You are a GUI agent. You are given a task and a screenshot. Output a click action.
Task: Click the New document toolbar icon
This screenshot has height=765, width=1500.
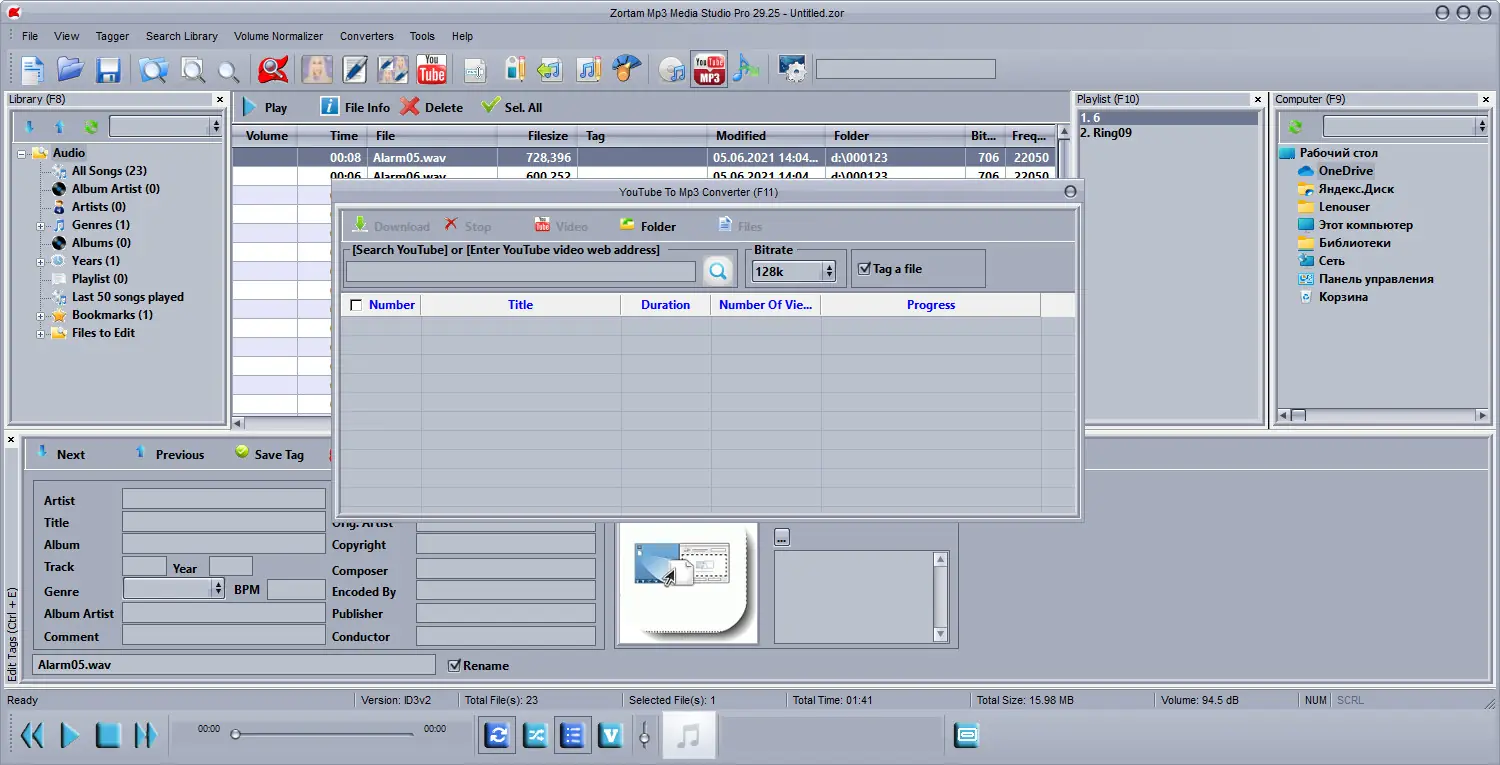pos(33,69)
